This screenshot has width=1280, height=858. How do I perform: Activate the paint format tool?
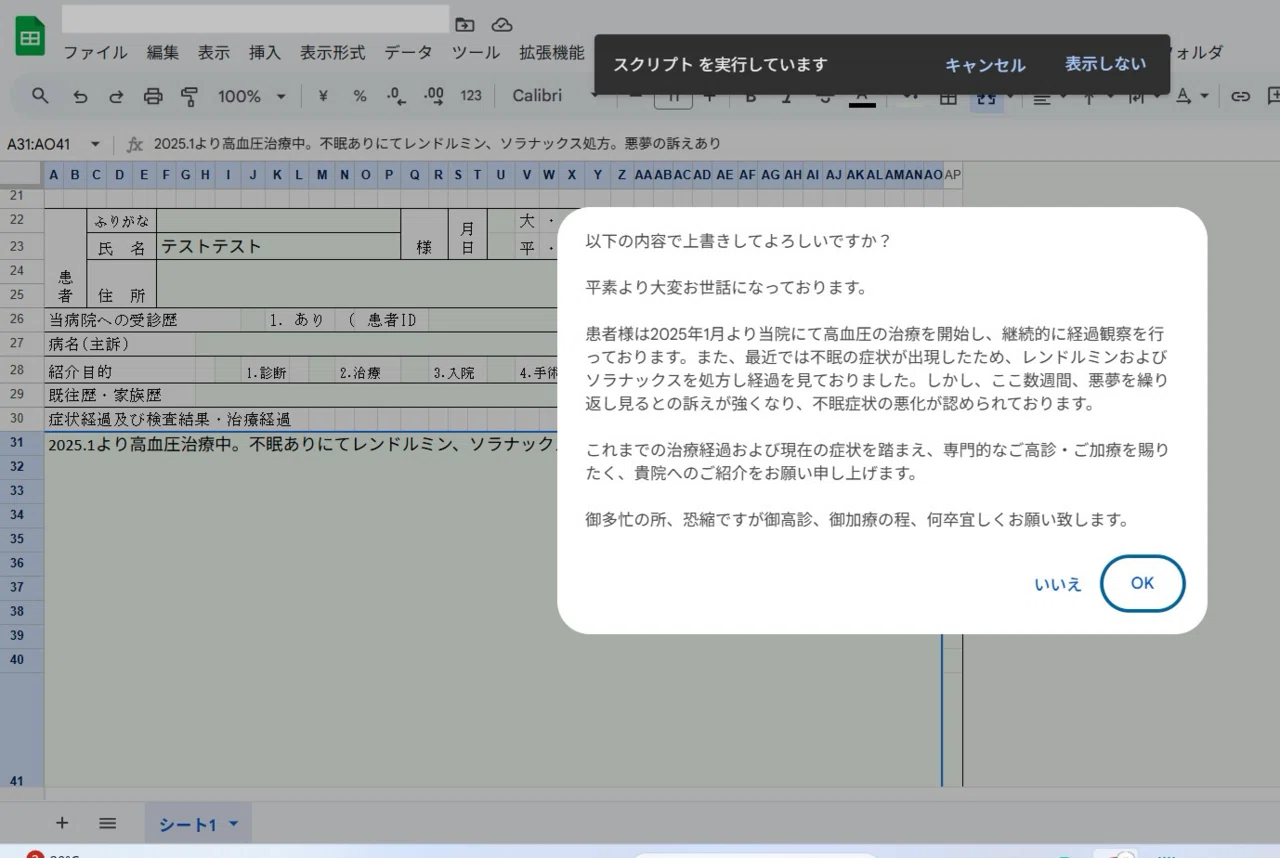(x=189, y=96)
